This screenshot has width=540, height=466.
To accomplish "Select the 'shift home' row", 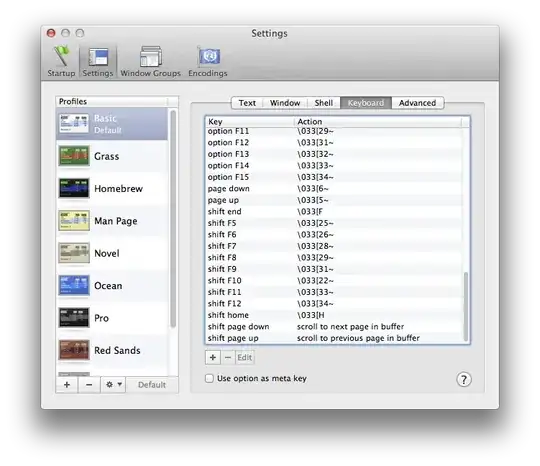I will tap(334, 315).
